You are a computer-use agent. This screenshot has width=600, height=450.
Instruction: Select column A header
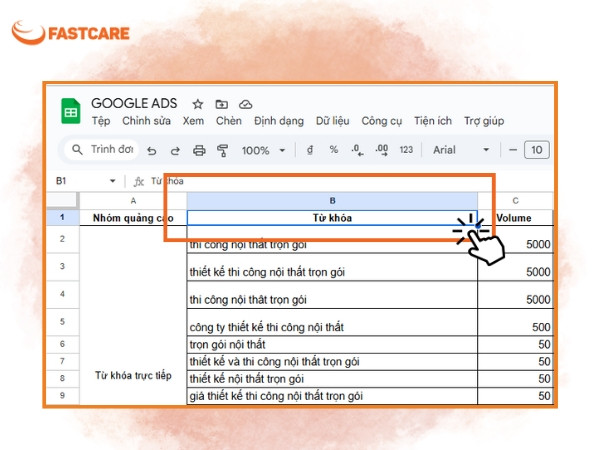pyautogui.click(x=133, y=201)
